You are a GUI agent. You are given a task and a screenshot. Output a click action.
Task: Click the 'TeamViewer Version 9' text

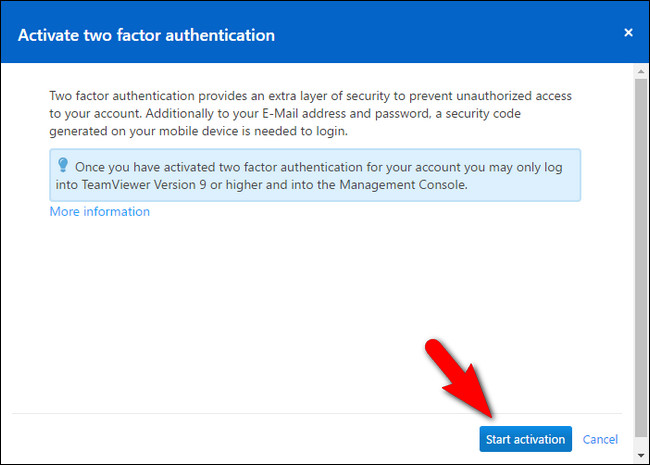147,184
